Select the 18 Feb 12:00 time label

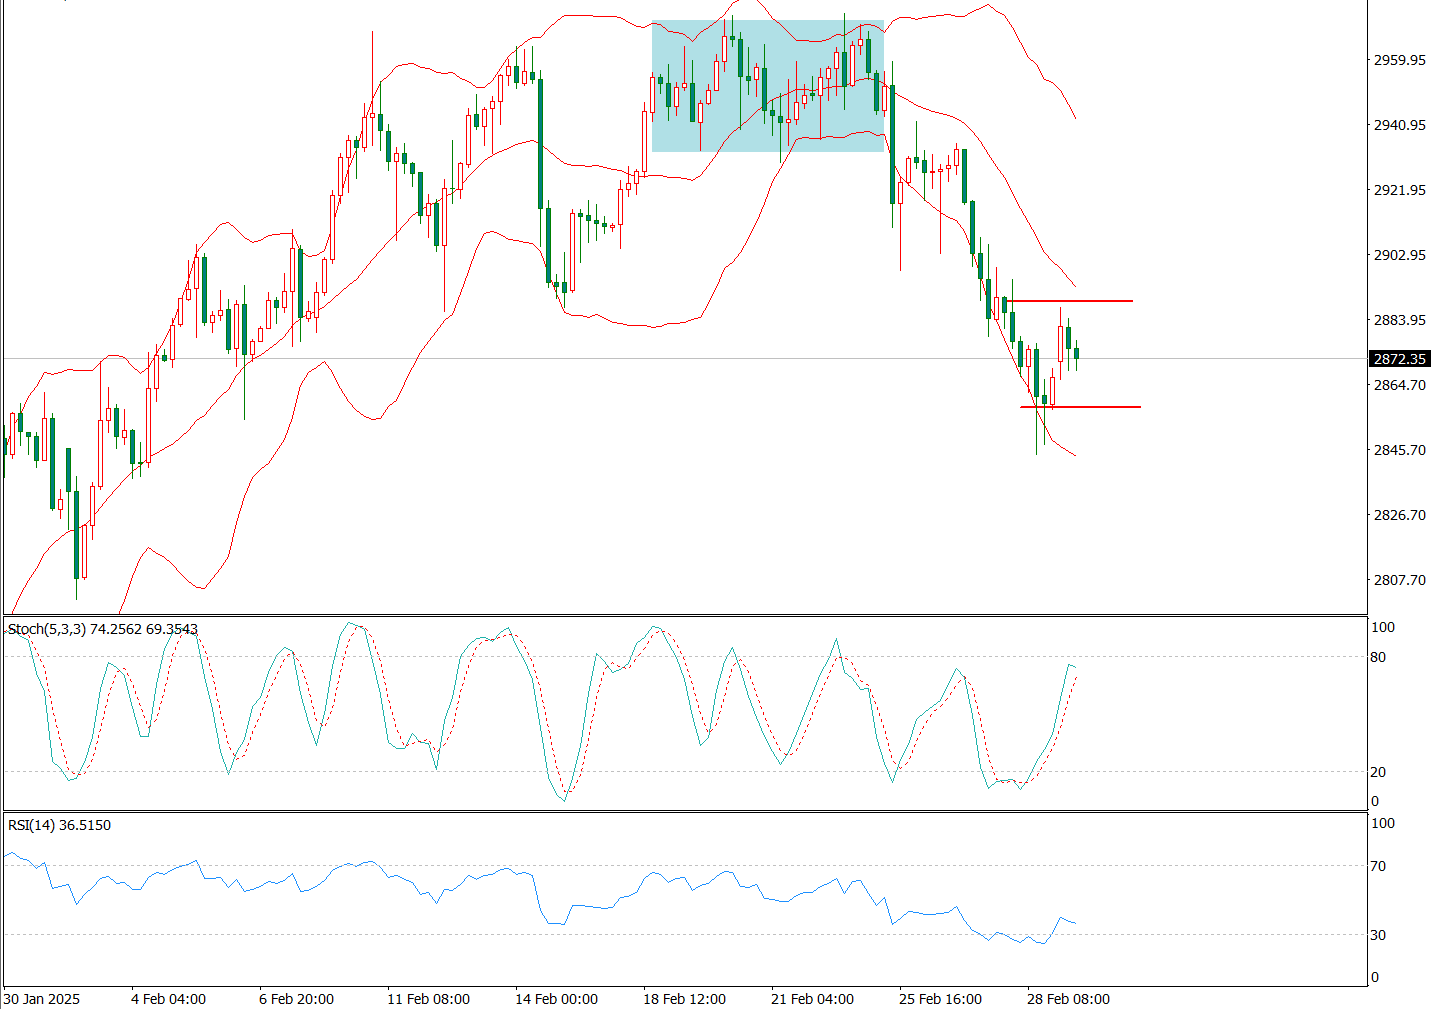pos(684,998)
